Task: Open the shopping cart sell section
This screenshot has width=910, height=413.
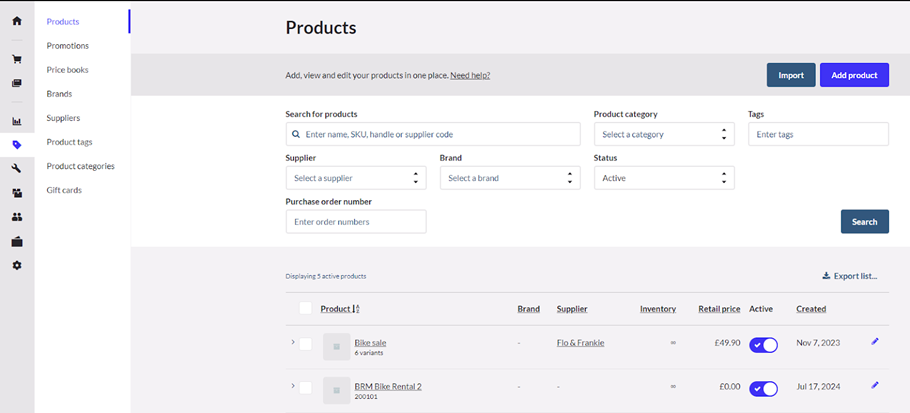Action: pyautogui.click(x=16, y=59)
